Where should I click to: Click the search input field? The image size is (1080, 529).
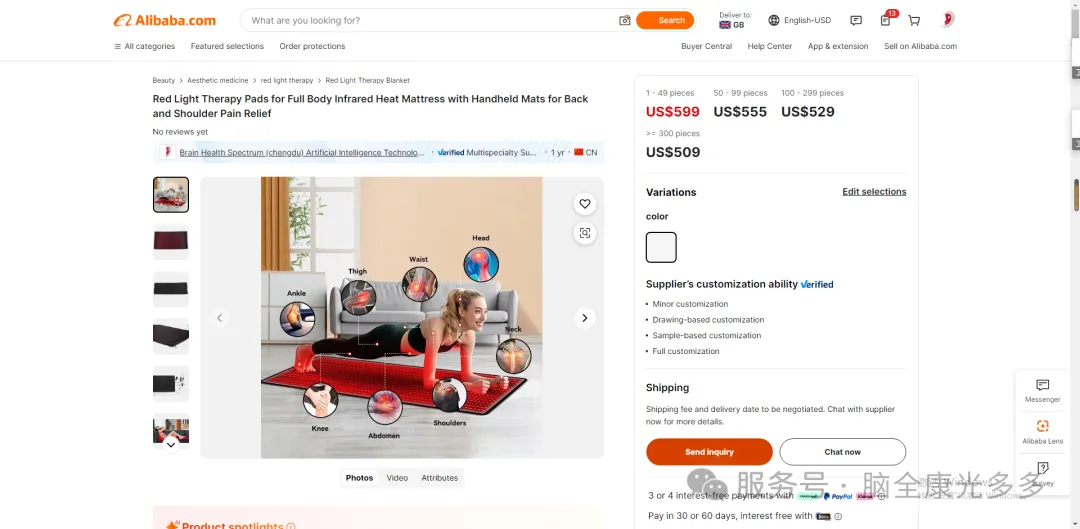click(430, 21)
